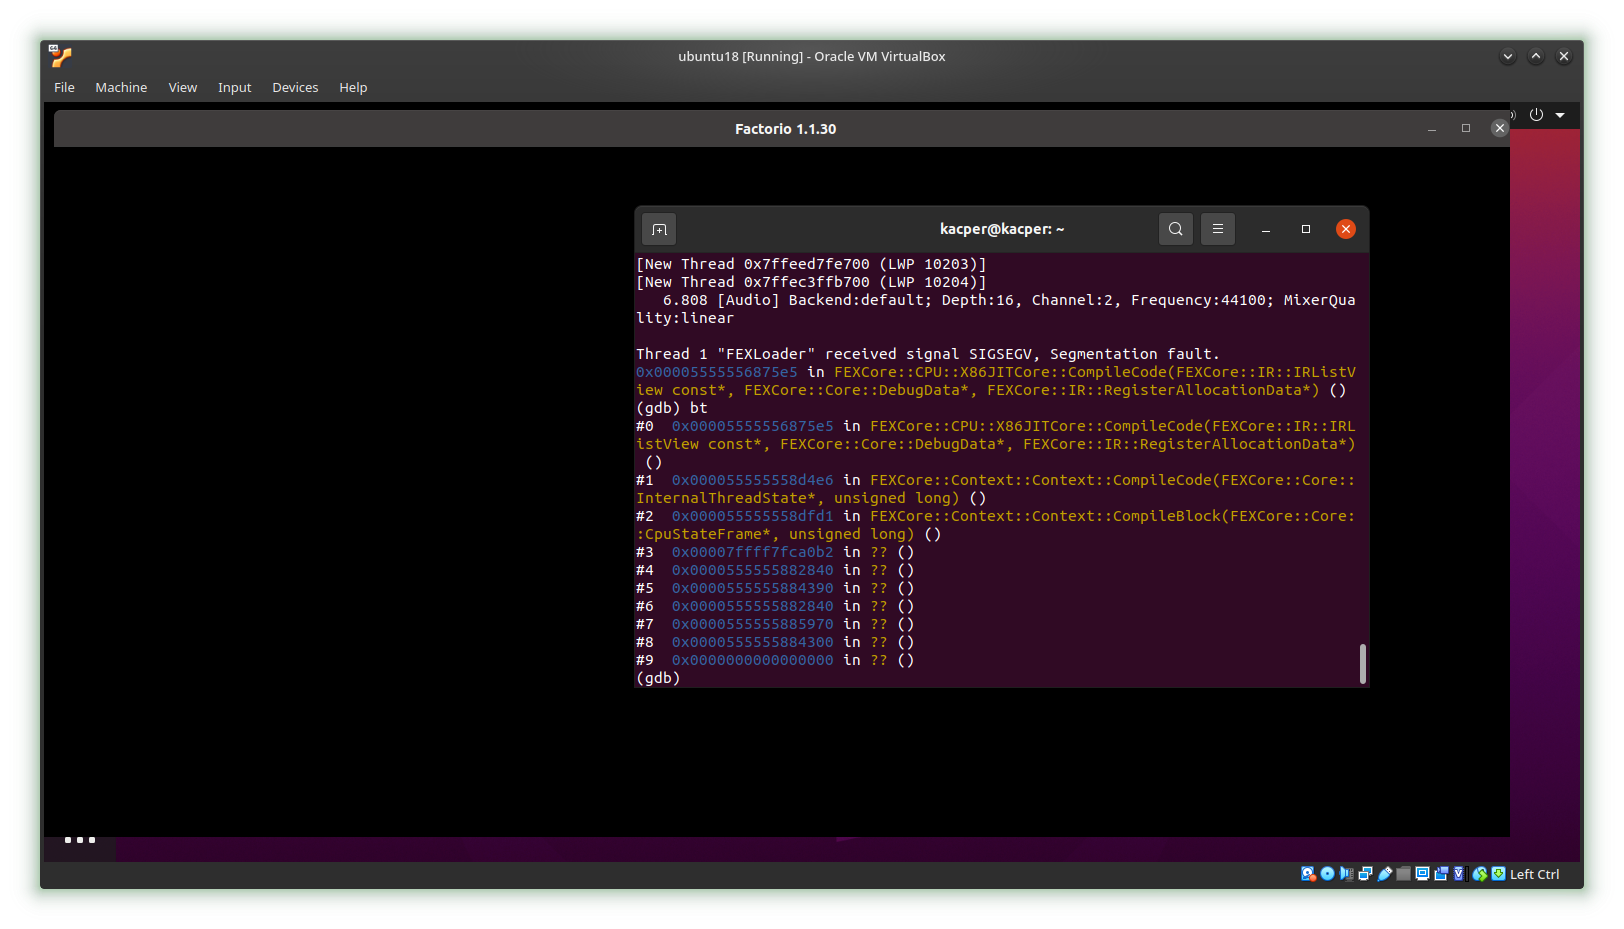Click the VirtualBox app icon in the title bar
This screenshot has height=929, width=1624.
pyautogui.click(x=61, y=56)
